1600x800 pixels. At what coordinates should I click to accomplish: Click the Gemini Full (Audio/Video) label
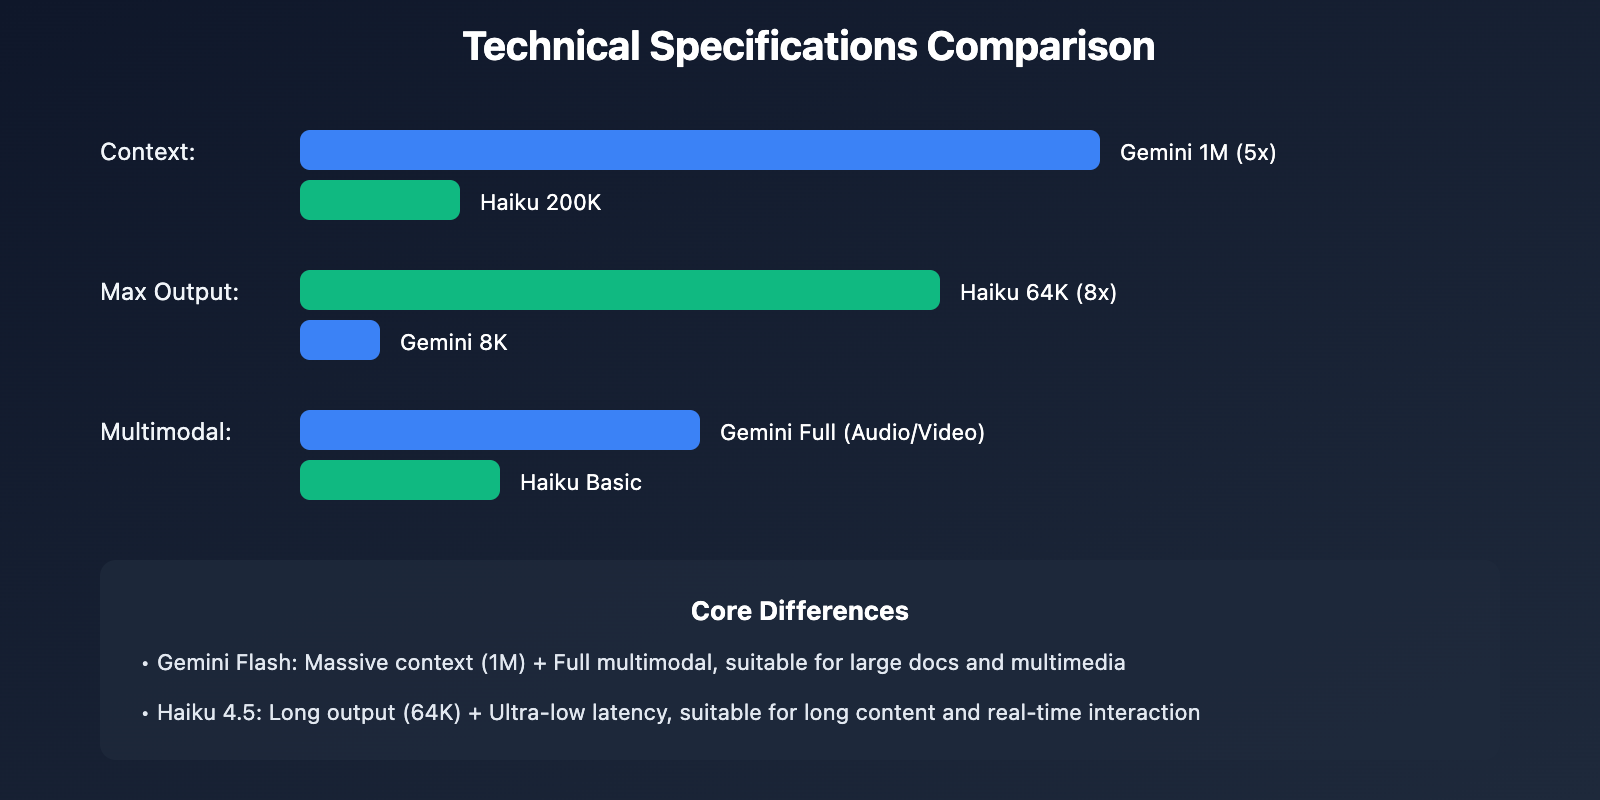click(x=852, y=432)
